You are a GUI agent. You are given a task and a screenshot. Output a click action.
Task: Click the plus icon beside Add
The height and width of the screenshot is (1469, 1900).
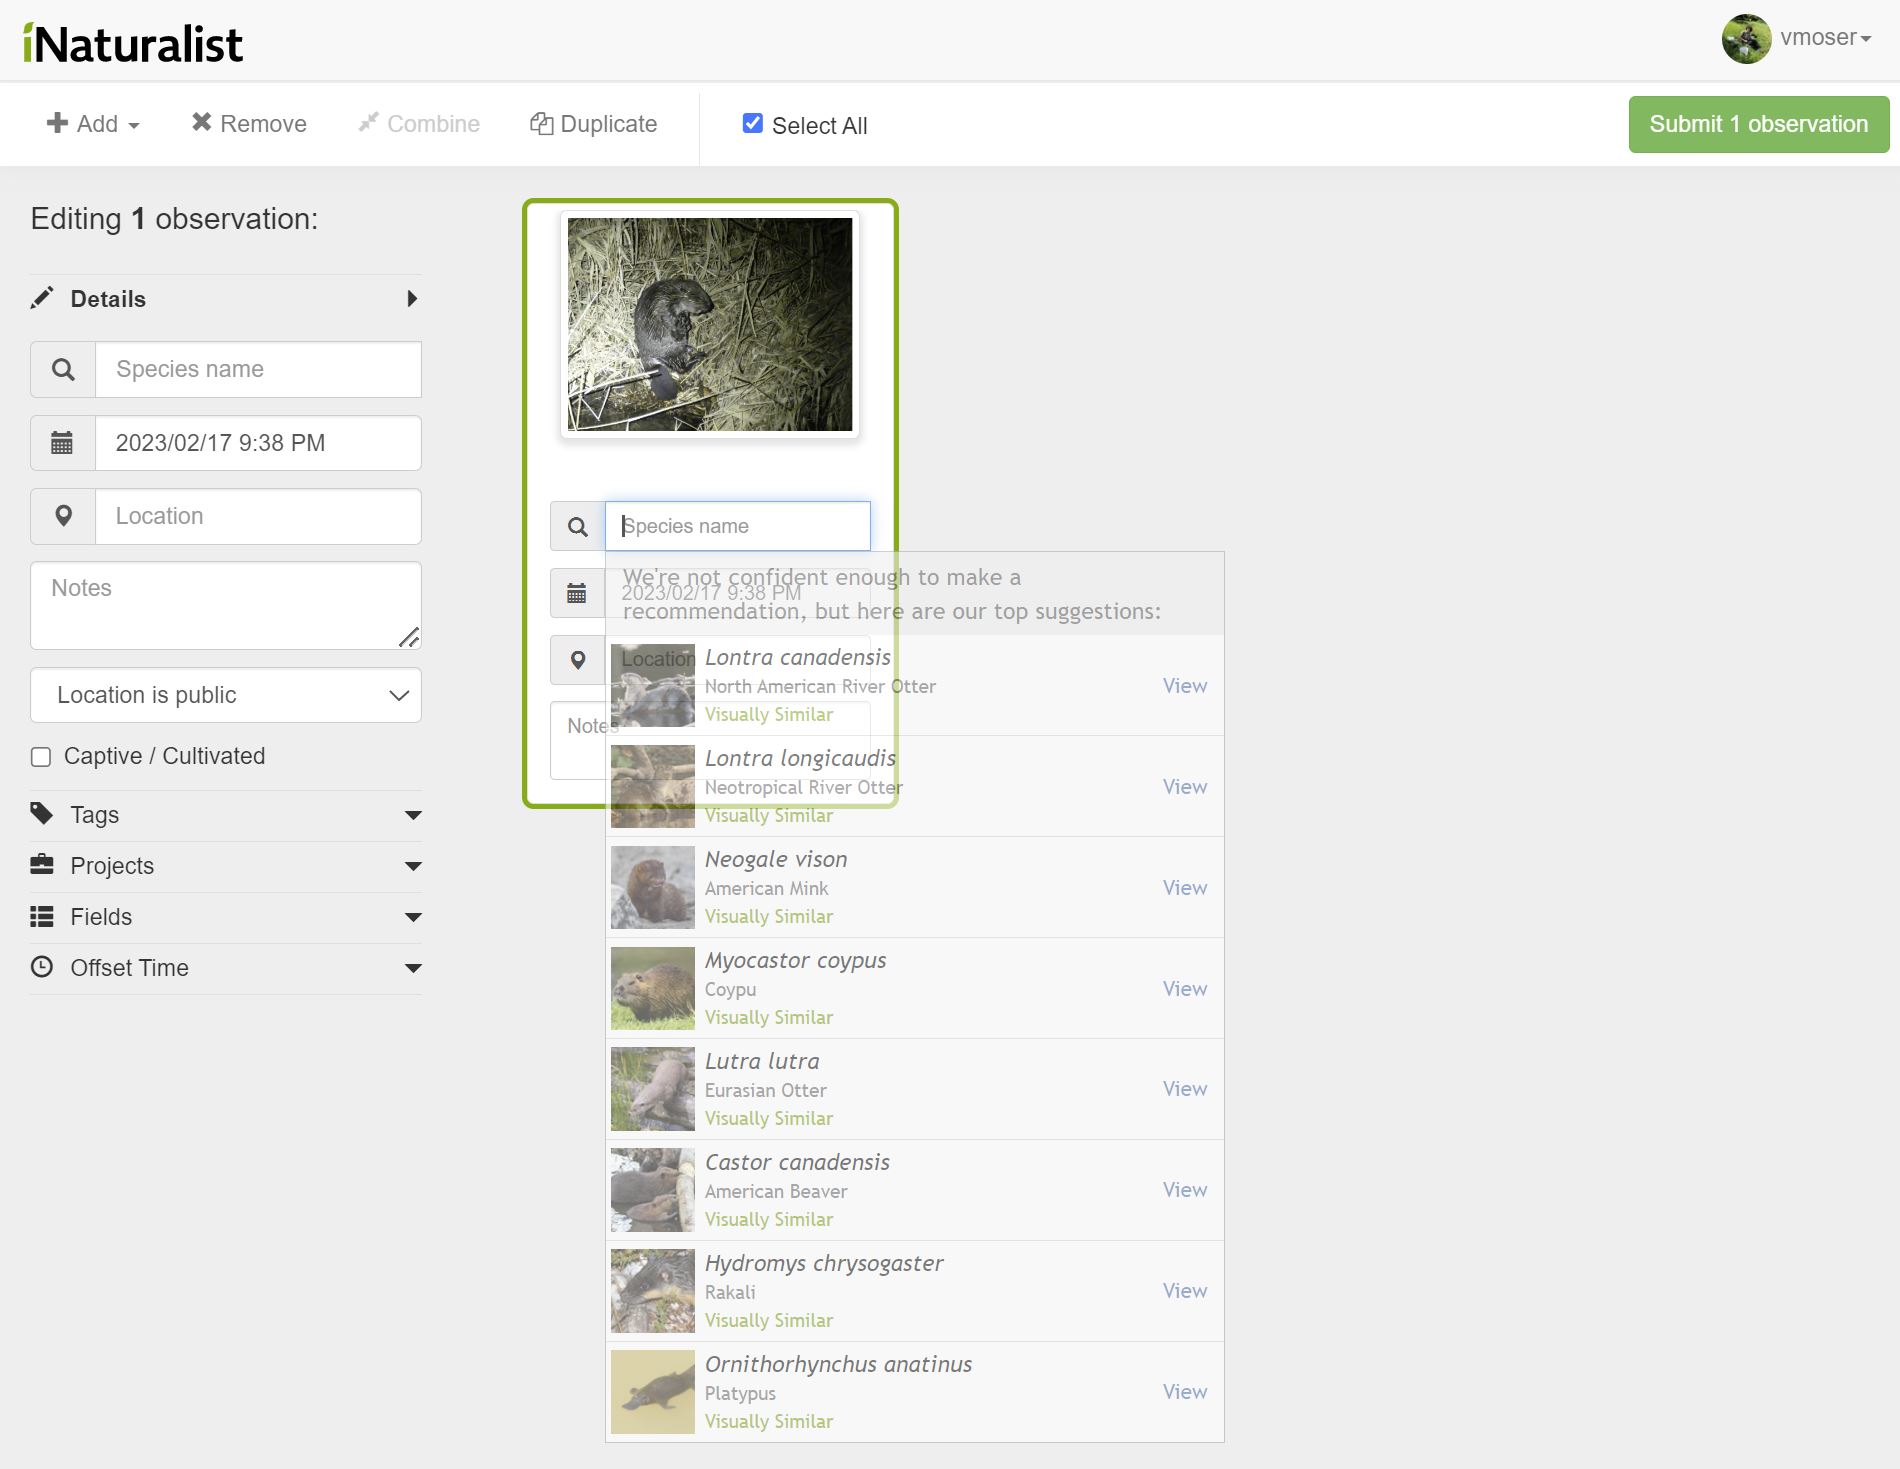(x=57, y=122)
